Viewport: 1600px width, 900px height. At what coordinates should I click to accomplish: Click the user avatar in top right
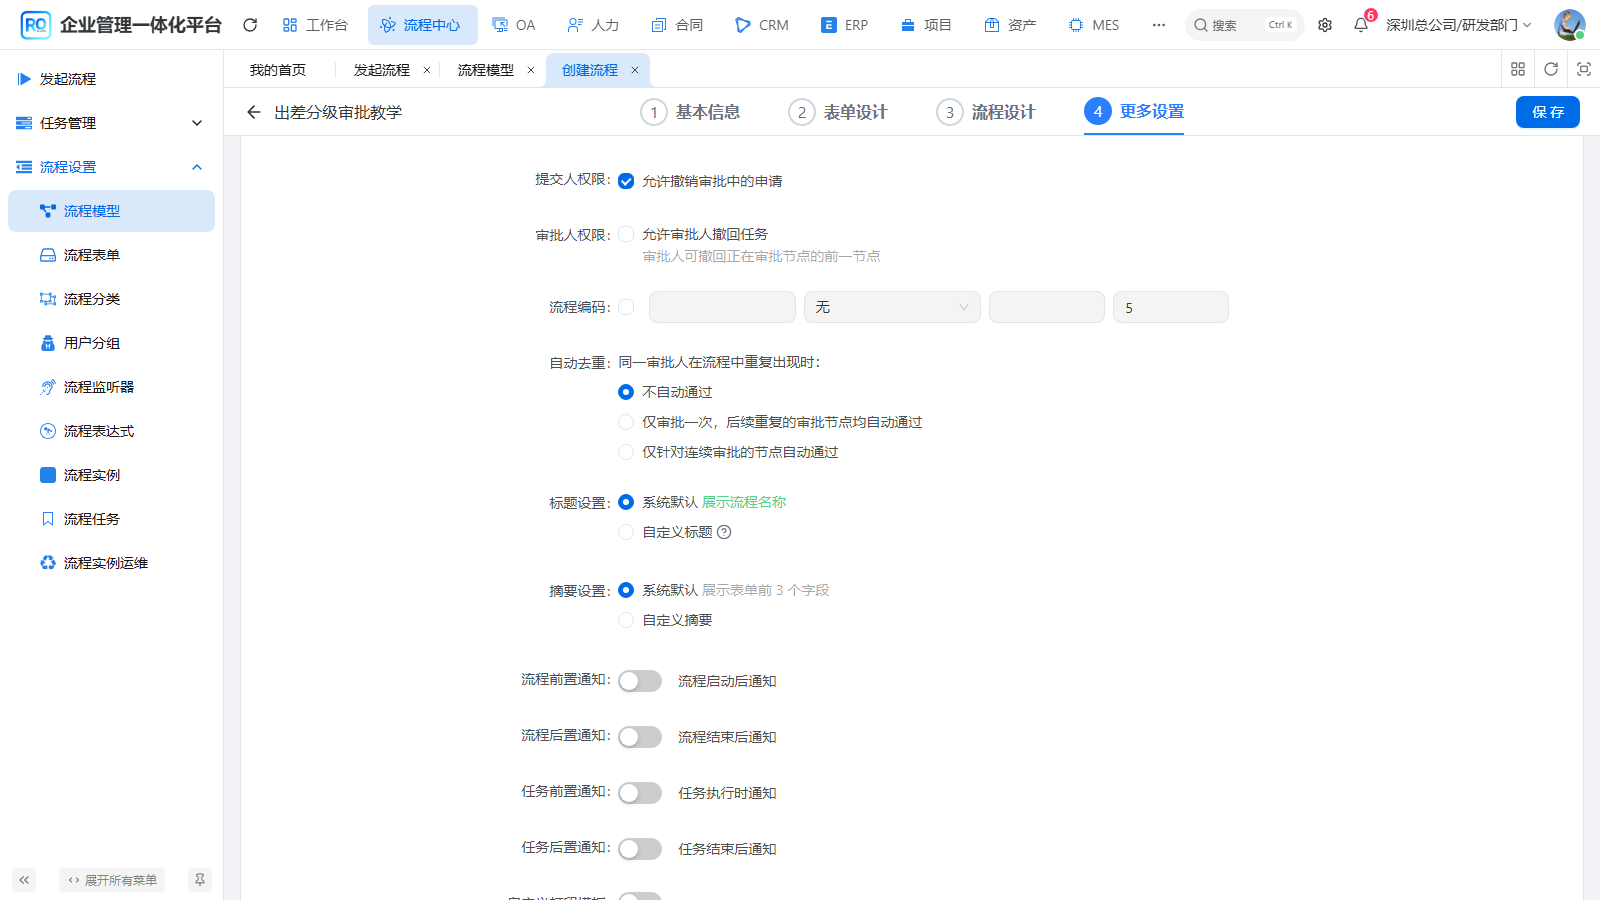1569,25
